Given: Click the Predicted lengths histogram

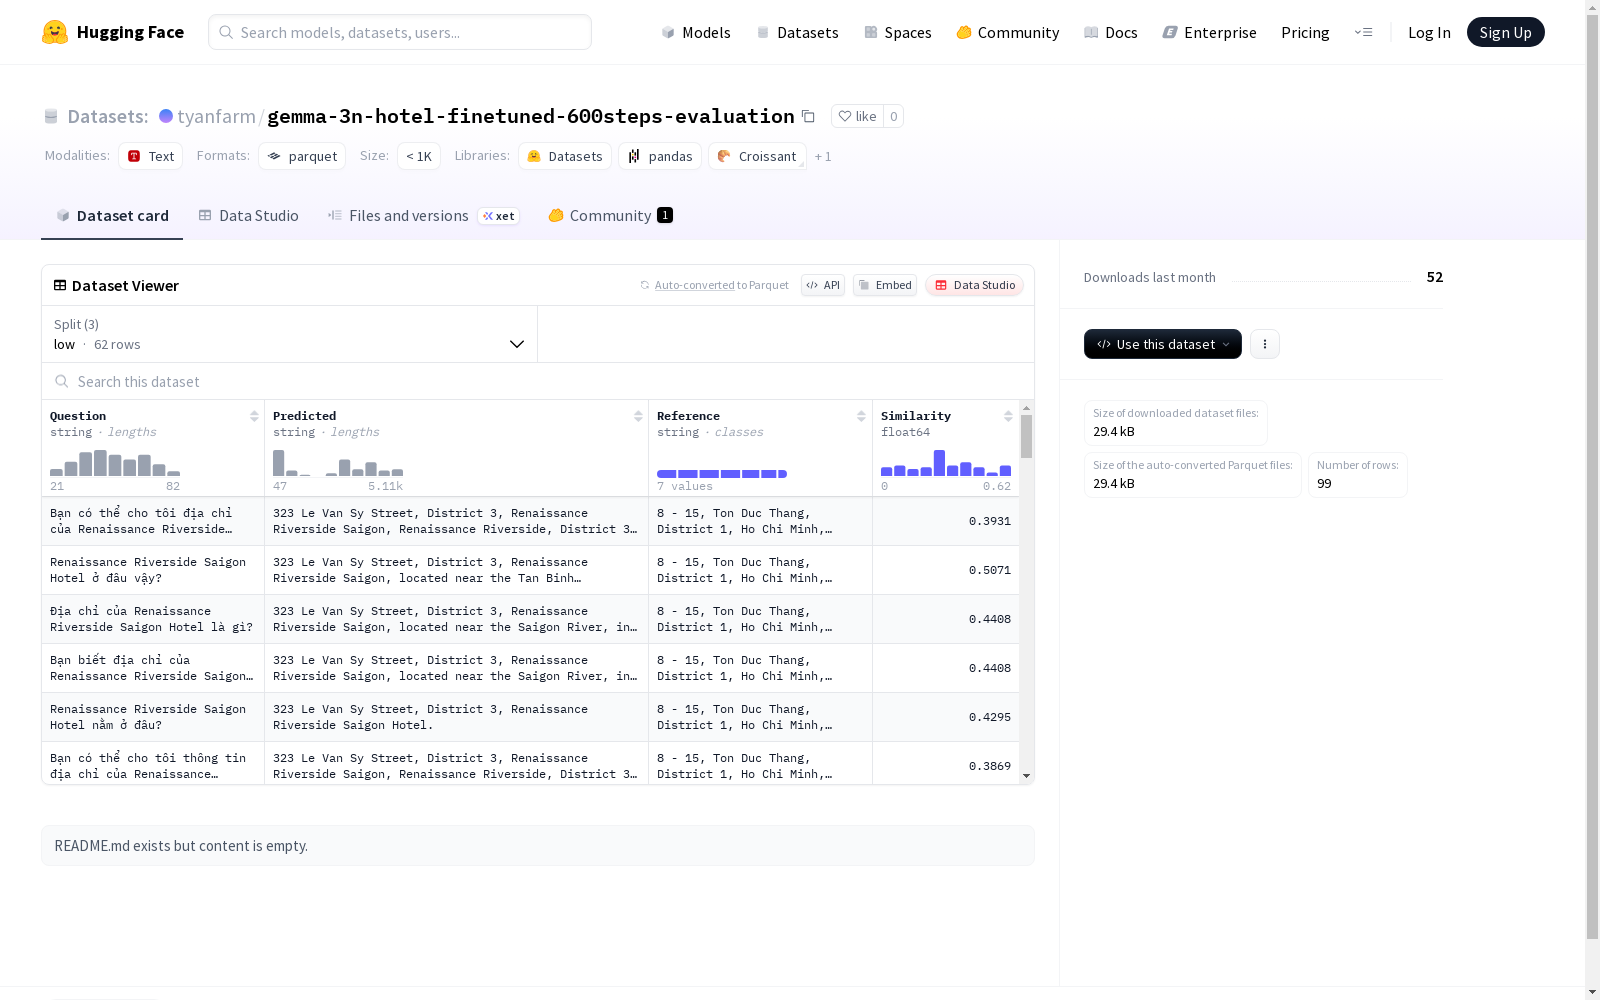Looking at the screenshot, I should 338,462.
